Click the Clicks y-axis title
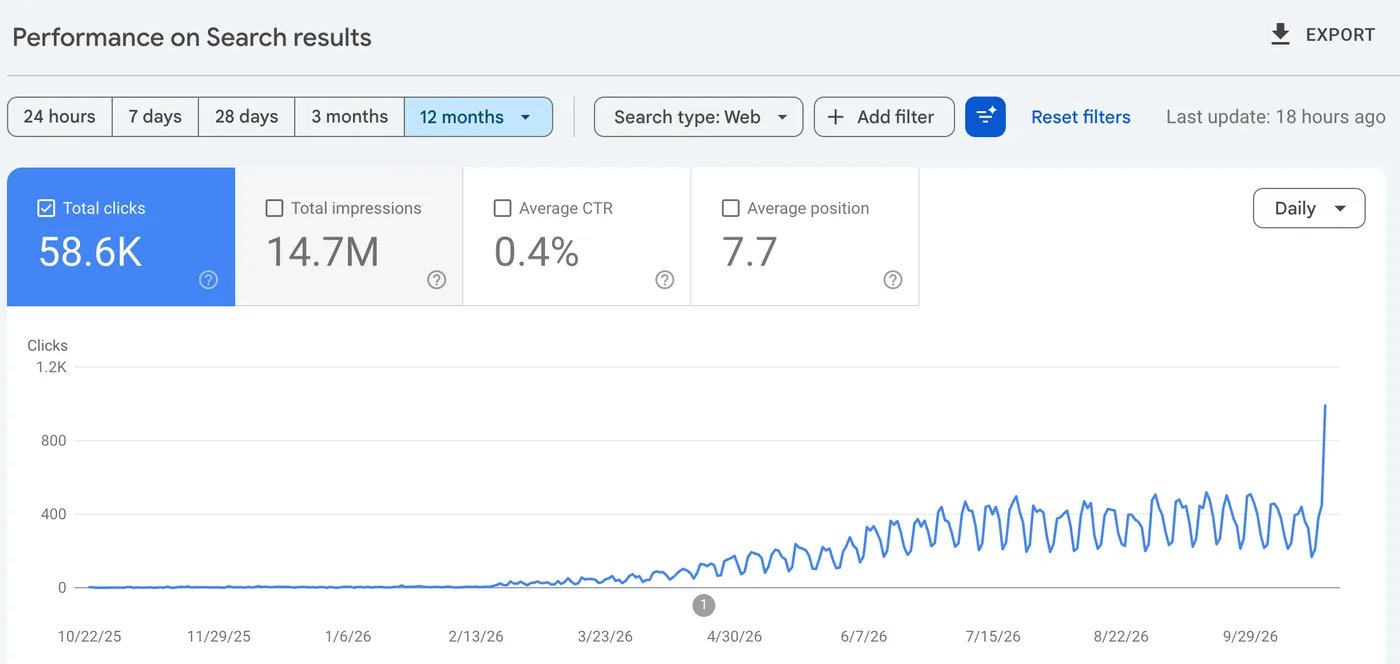1400x664 pixels. point(47,345)
